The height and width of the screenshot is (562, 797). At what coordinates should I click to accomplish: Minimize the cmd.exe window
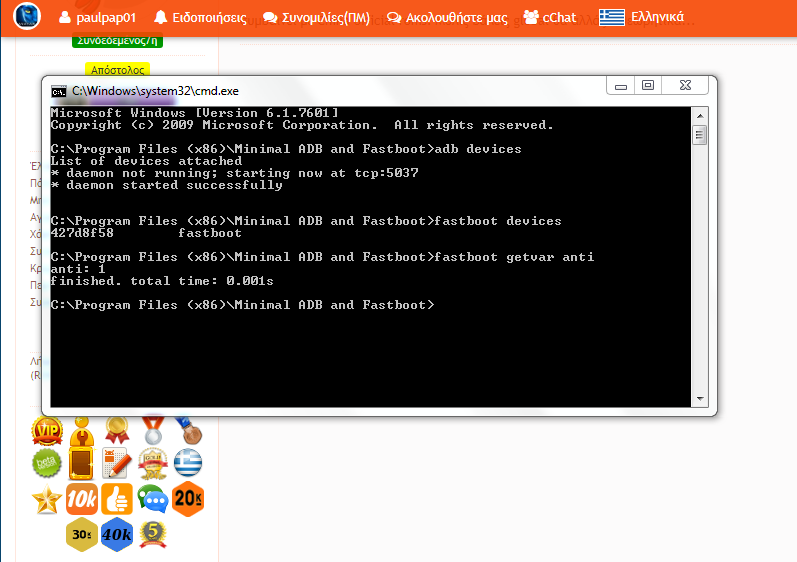(621, 85)
